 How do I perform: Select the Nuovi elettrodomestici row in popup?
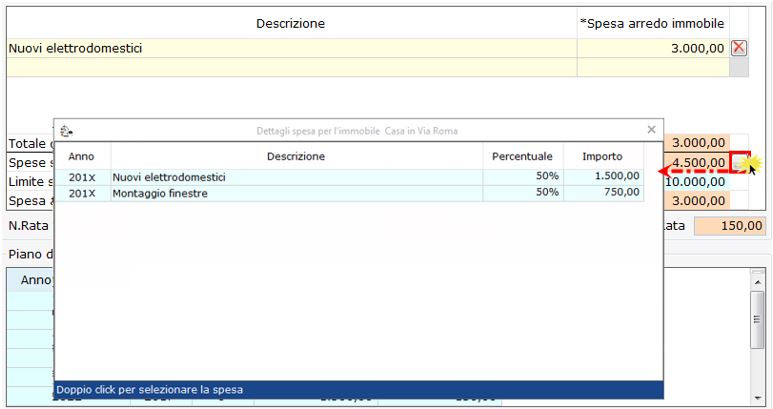click(349, 177)
